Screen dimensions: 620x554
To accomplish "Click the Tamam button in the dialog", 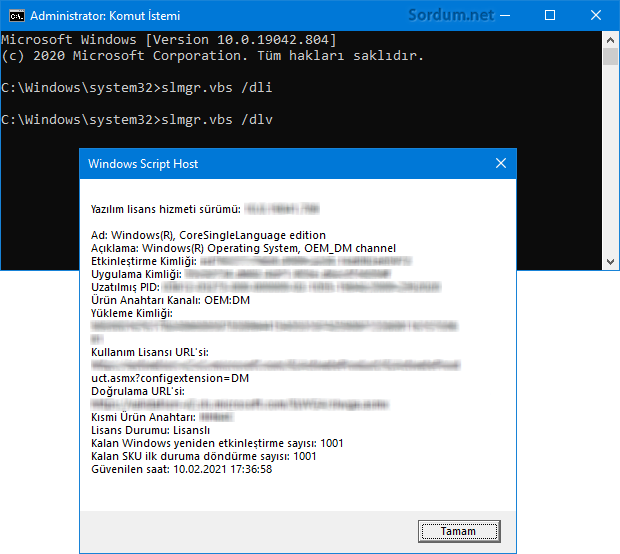I will coord(459,531).
